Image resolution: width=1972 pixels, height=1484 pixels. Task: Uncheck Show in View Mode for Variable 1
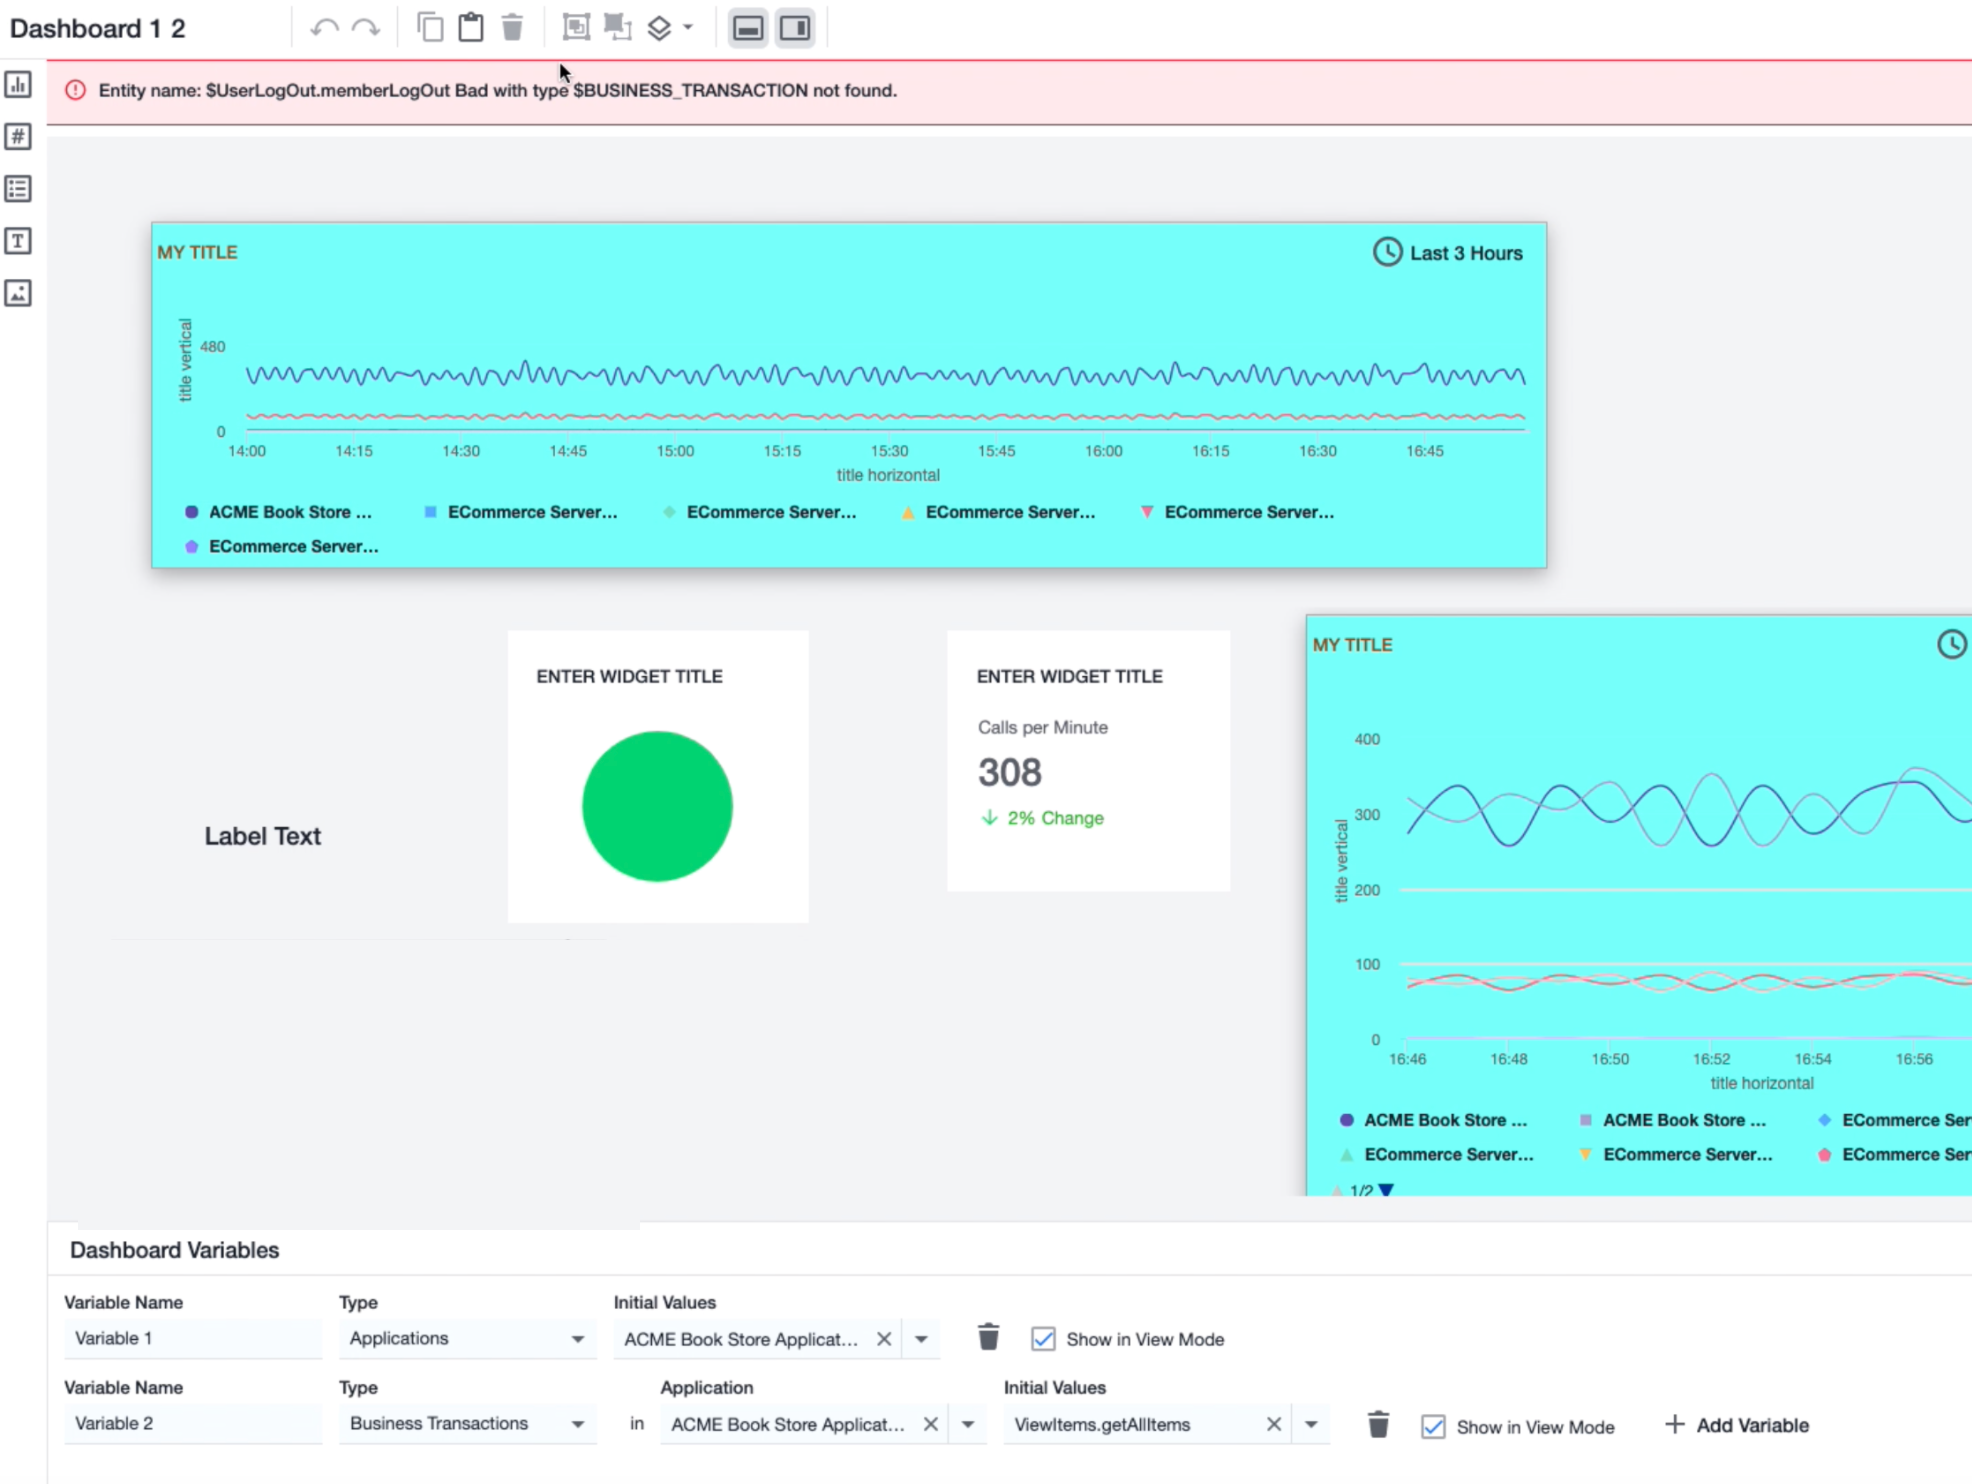tap(1043, 1339)
